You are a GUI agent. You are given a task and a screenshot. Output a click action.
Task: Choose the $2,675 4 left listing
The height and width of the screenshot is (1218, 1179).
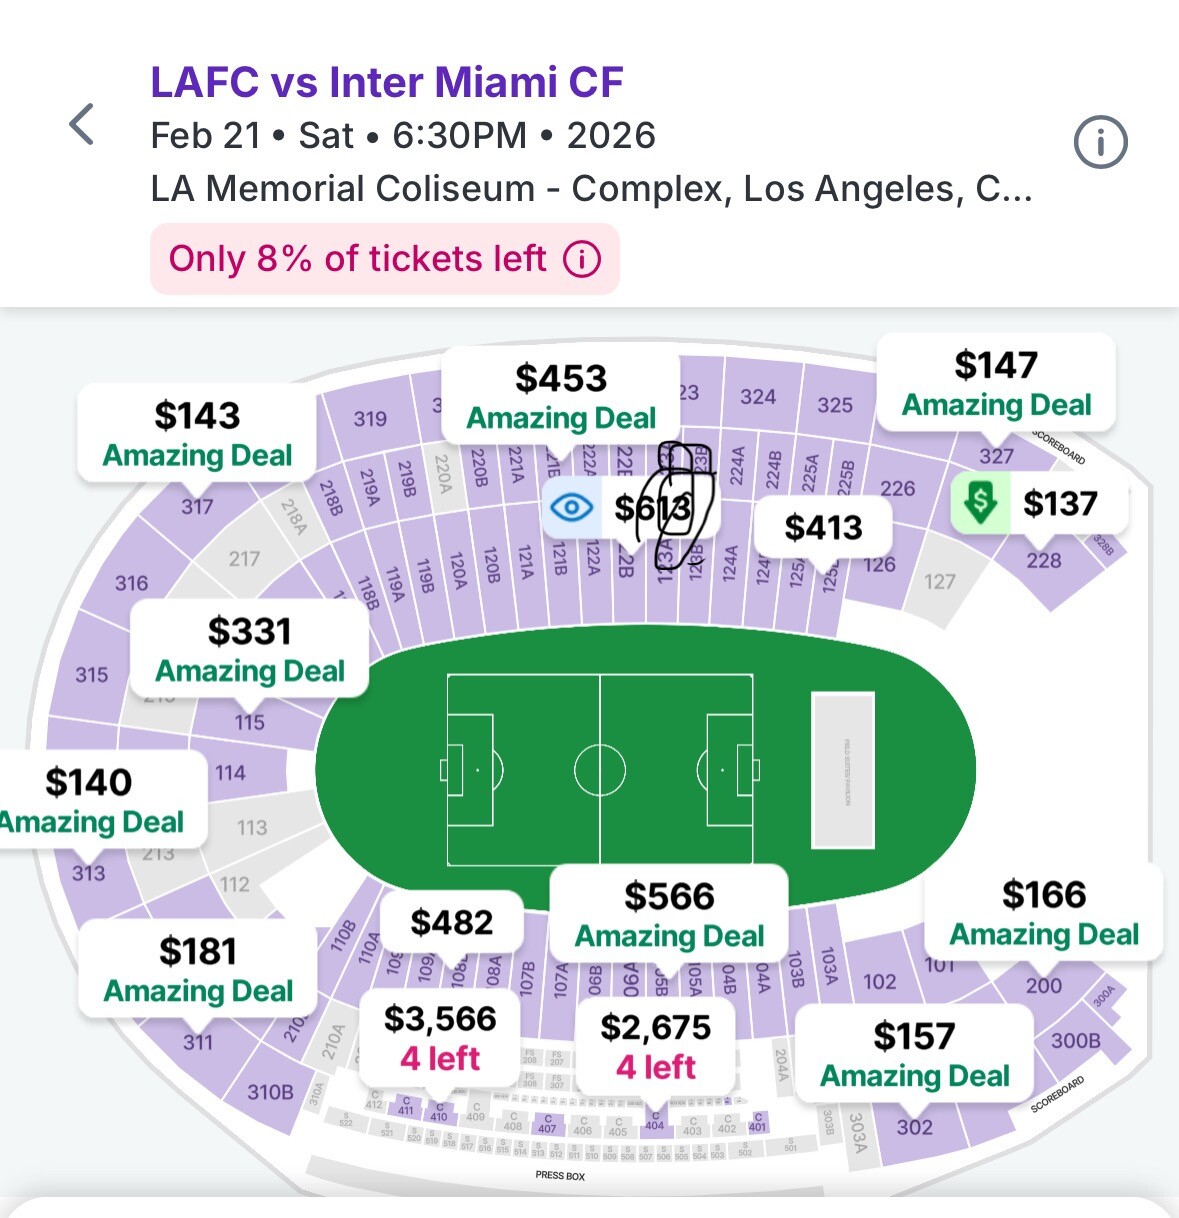pos(656,1046)
